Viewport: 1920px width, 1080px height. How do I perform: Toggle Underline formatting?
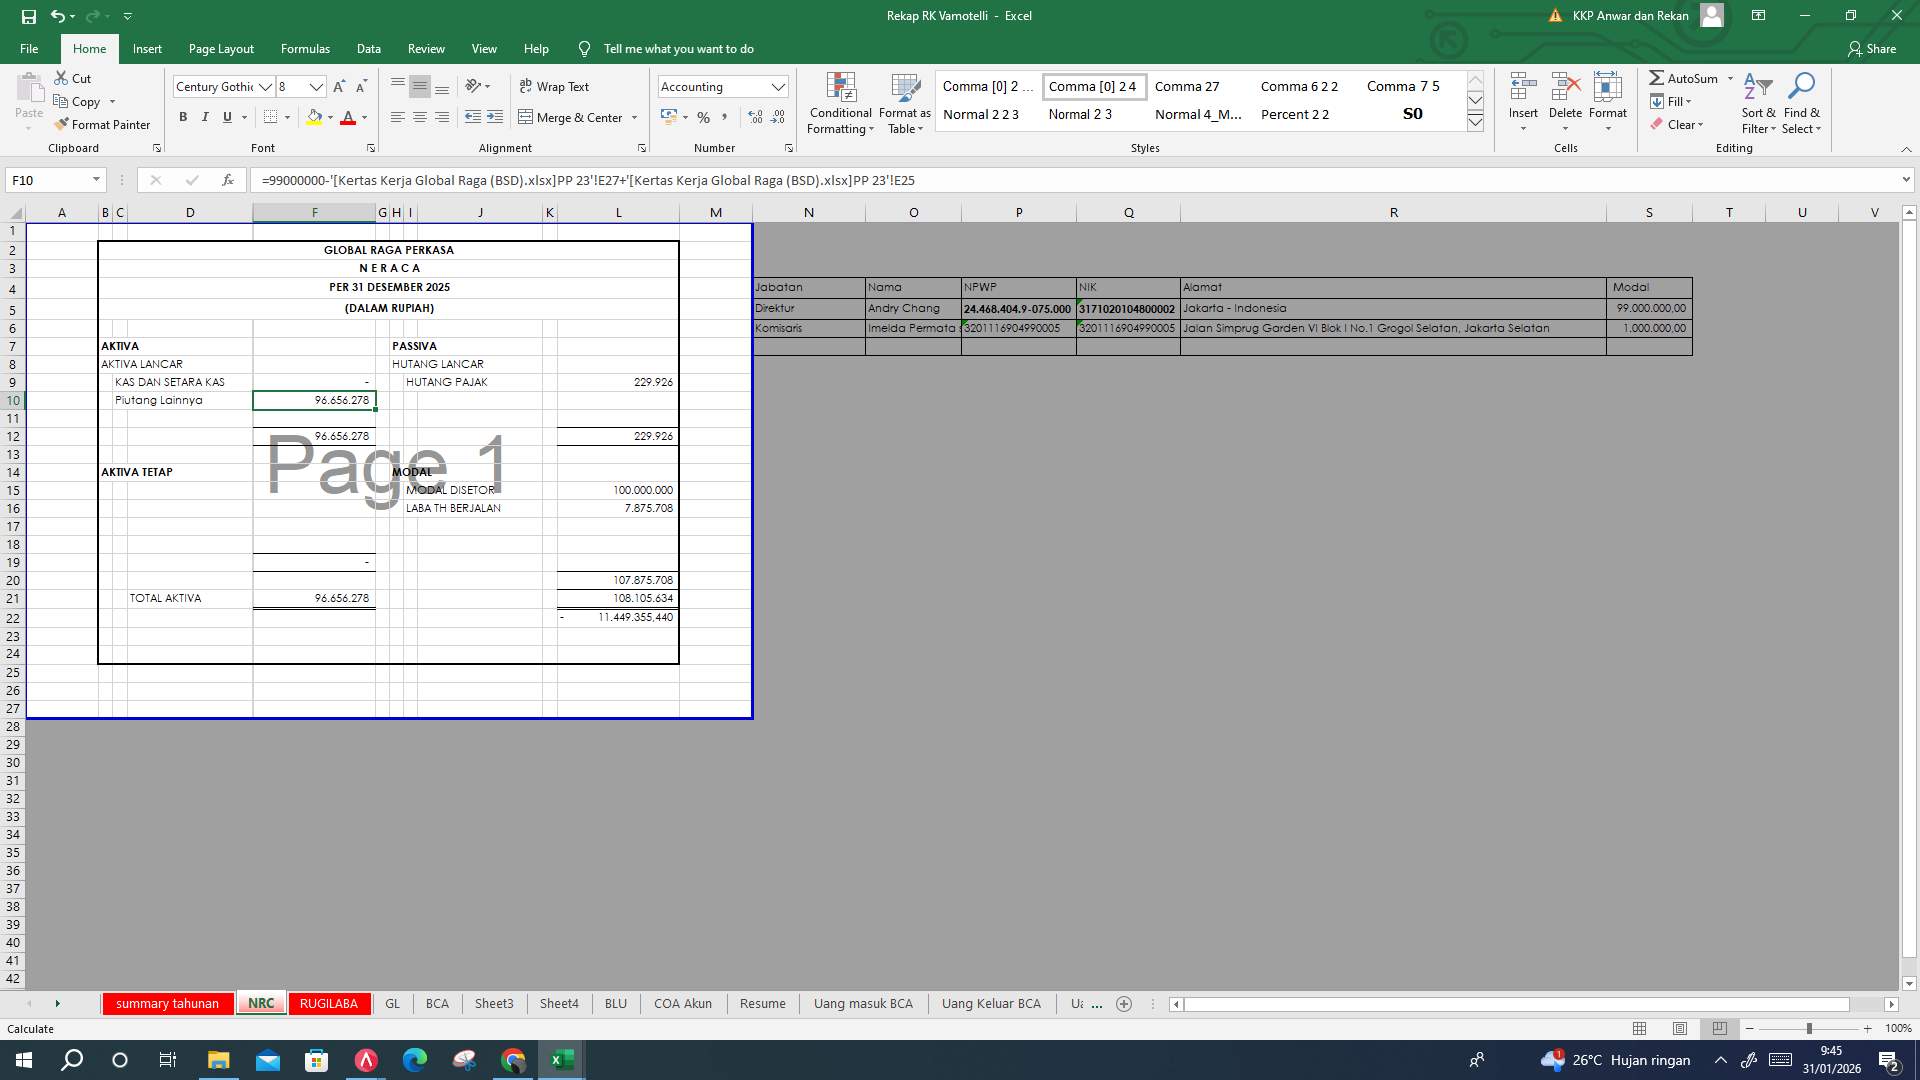click(226, 117)
